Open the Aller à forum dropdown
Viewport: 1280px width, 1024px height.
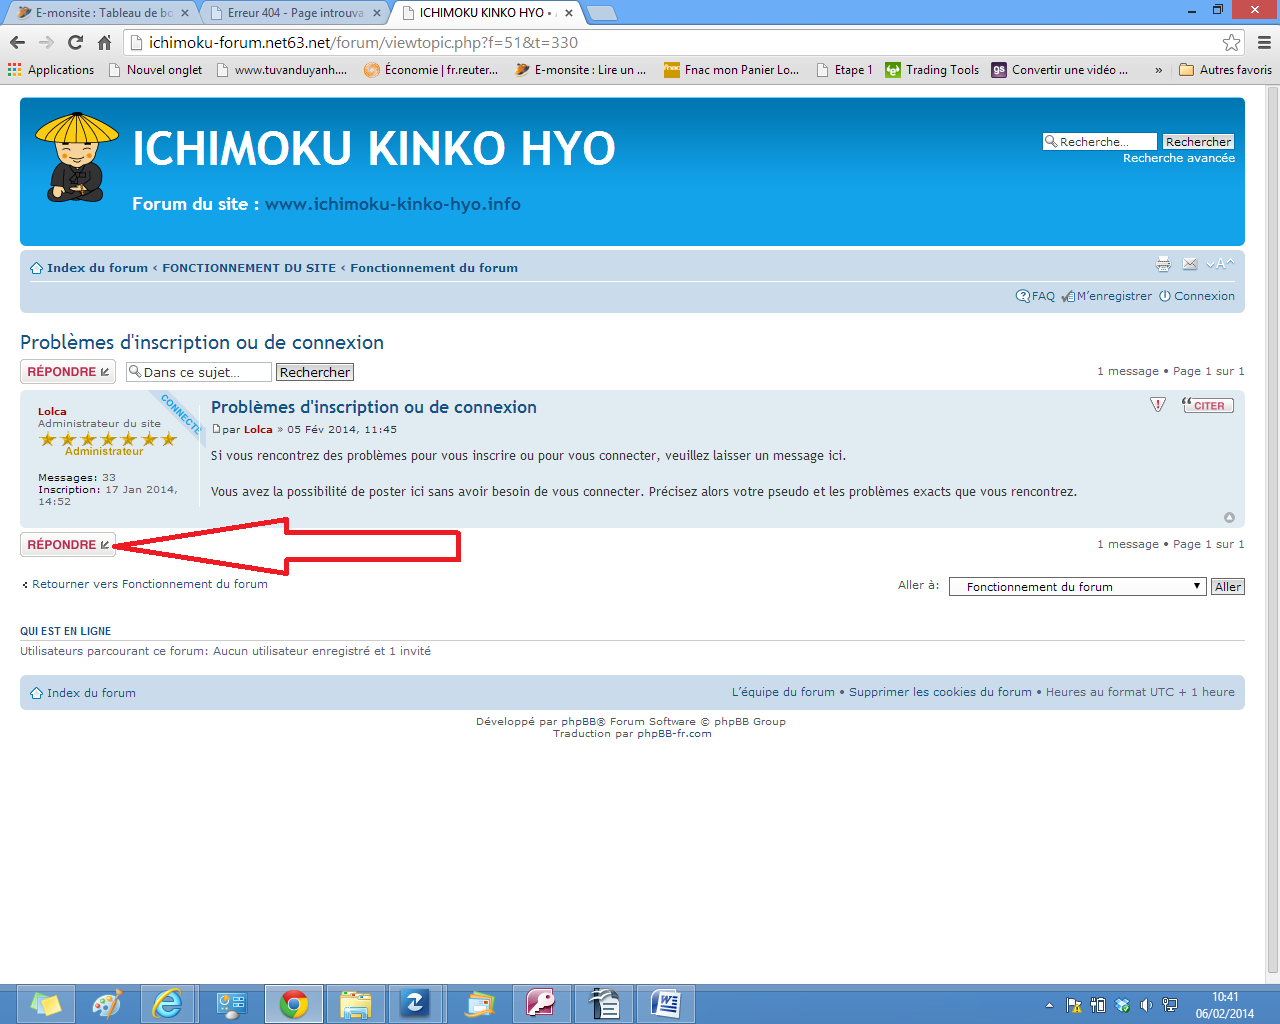[1077, 587]
